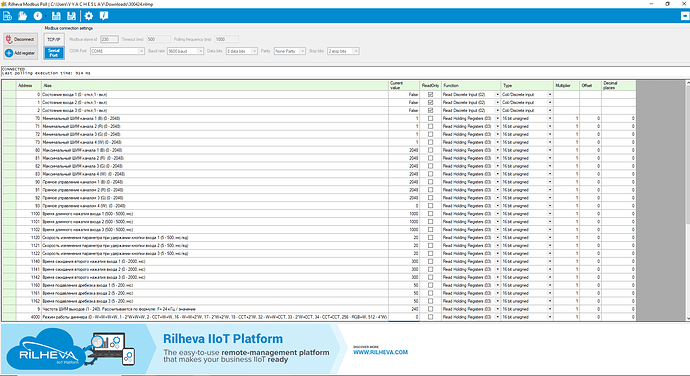Screen dimensions: 690x376
Task: Click the New project file icon
Action: (x=7, y=16)
